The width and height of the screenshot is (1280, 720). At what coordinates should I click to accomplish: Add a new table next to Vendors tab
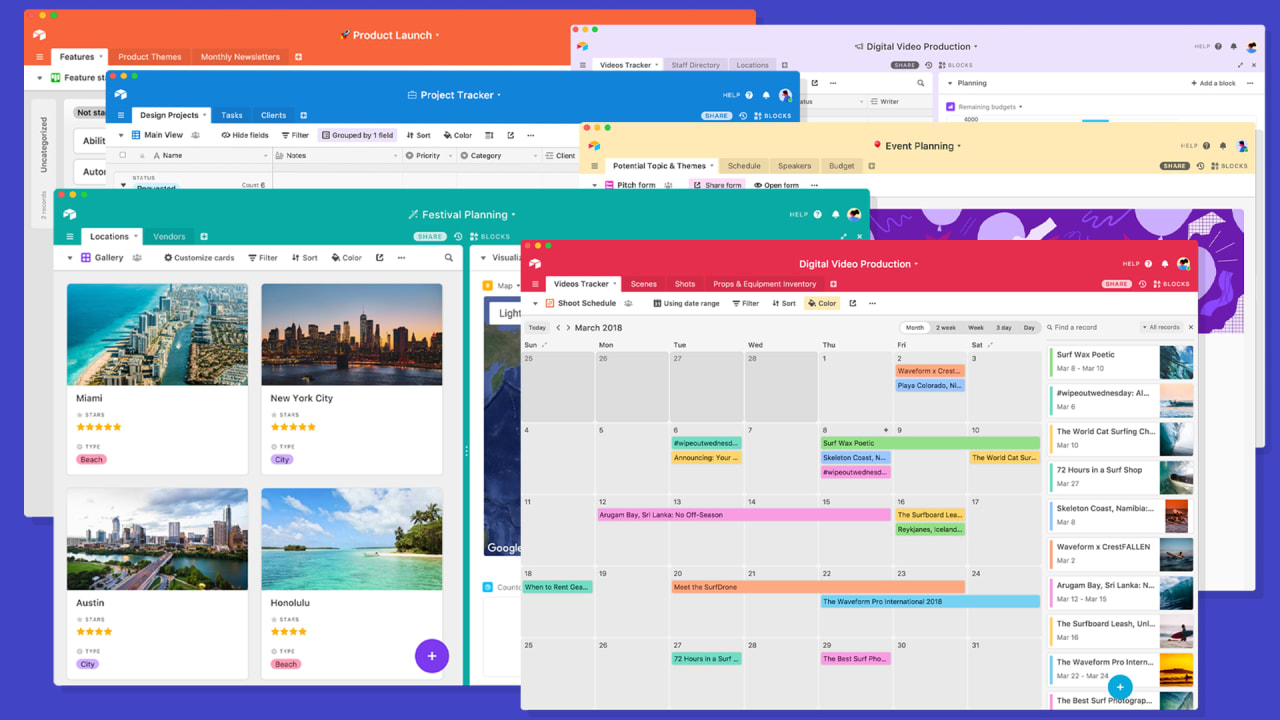coord(204,237)
